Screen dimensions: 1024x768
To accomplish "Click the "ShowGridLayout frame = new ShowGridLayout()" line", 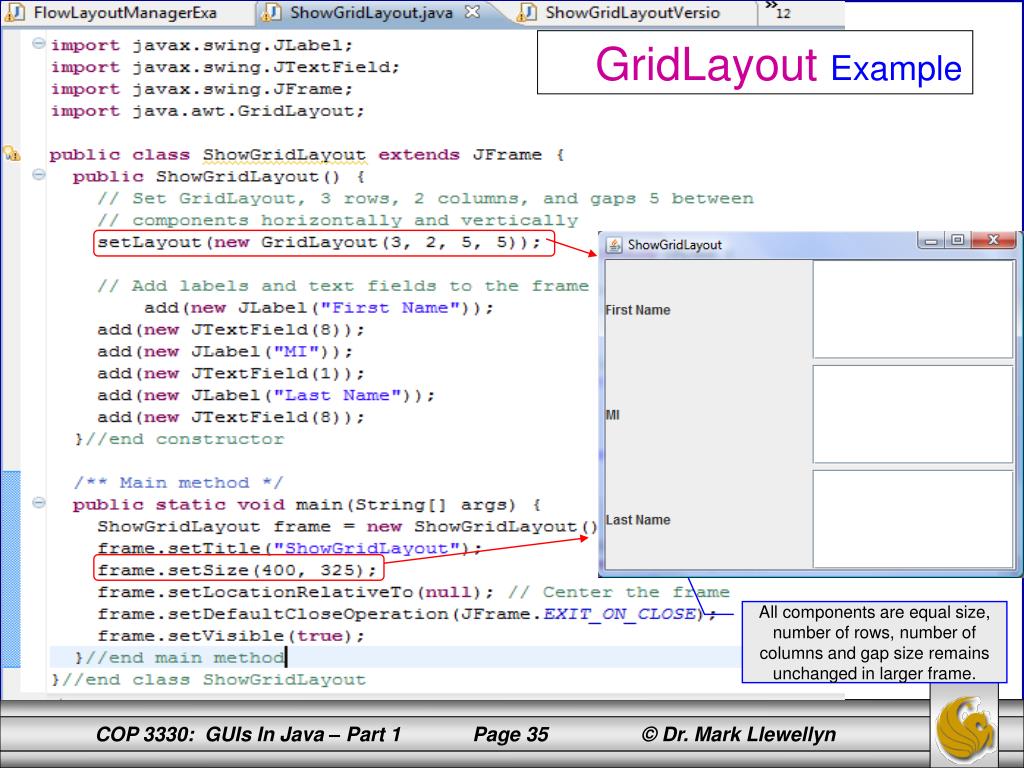I will 347,526.
